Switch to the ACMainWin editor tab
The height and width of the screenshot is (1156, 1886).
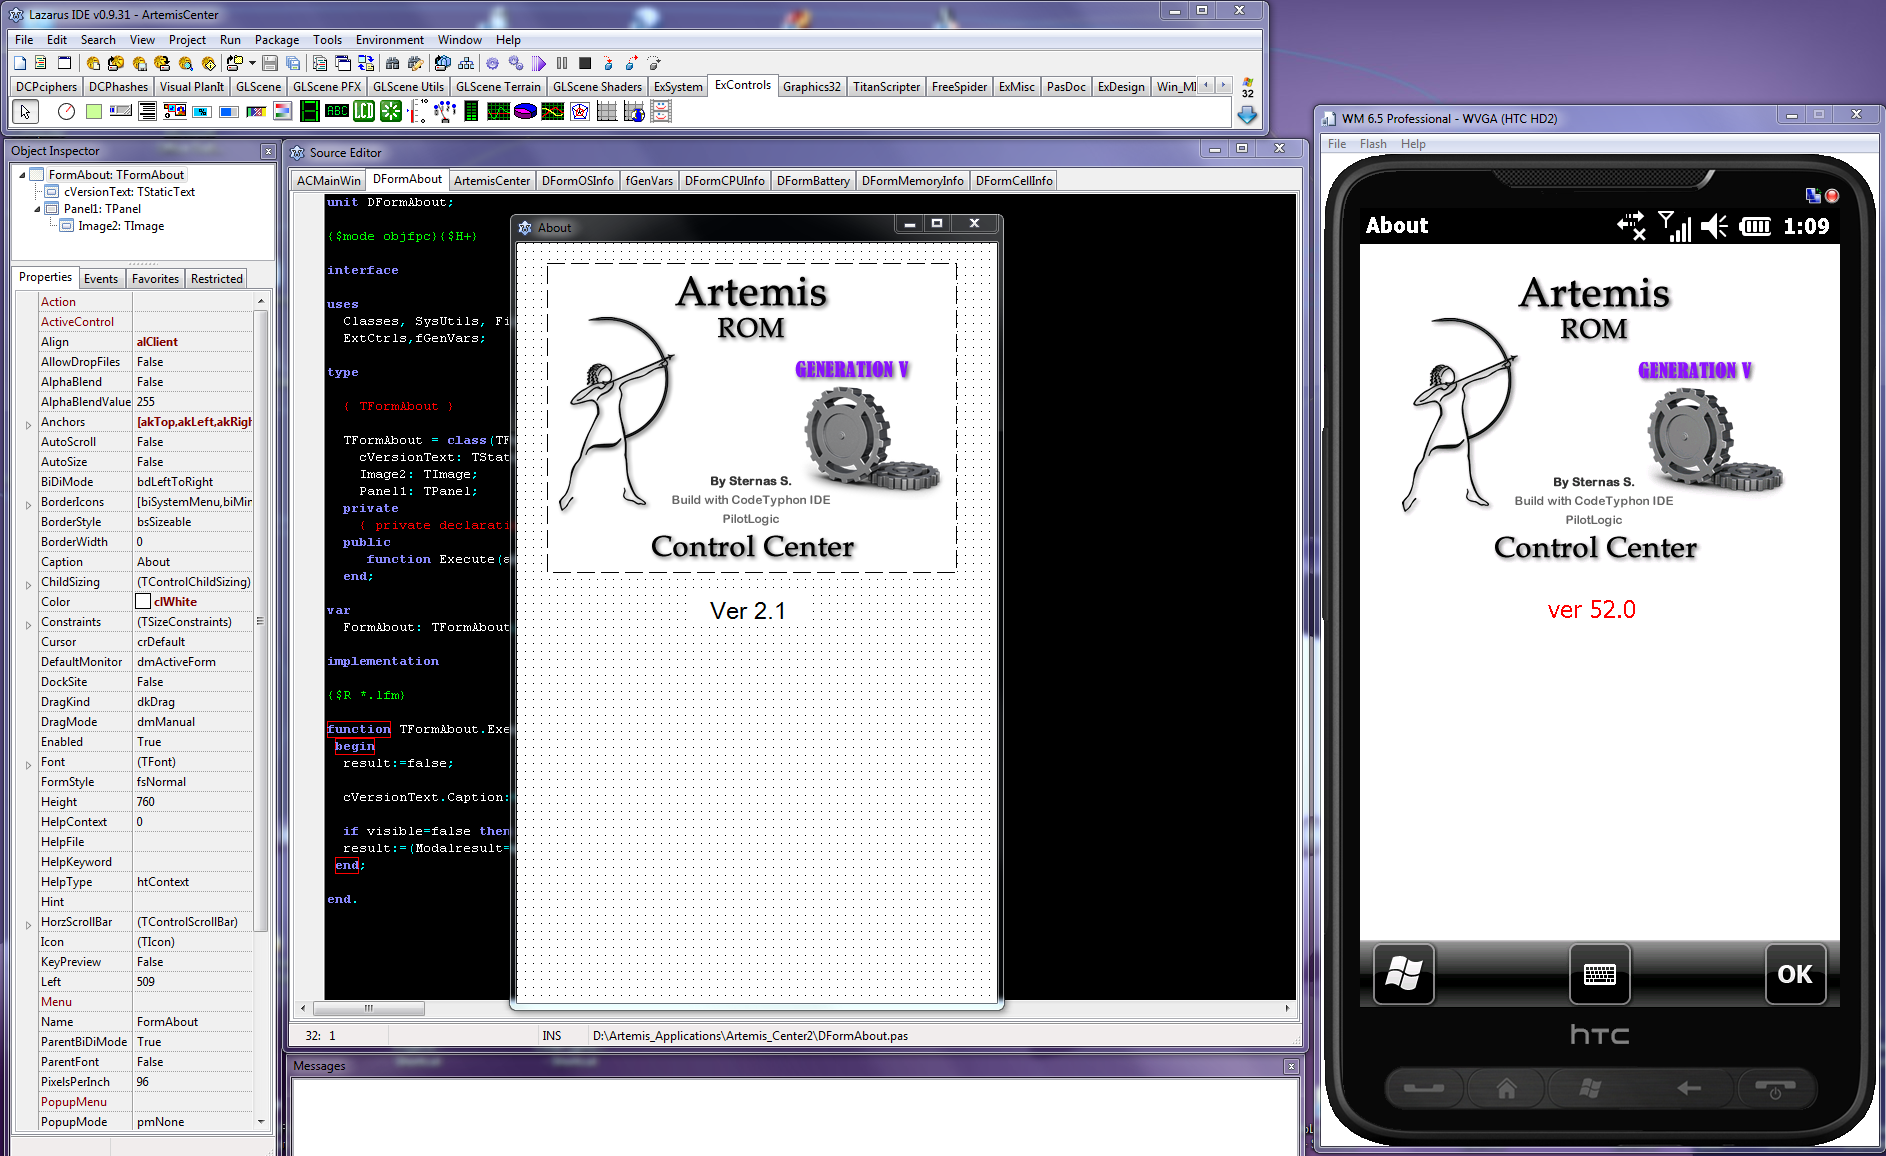tap(329, 181)
